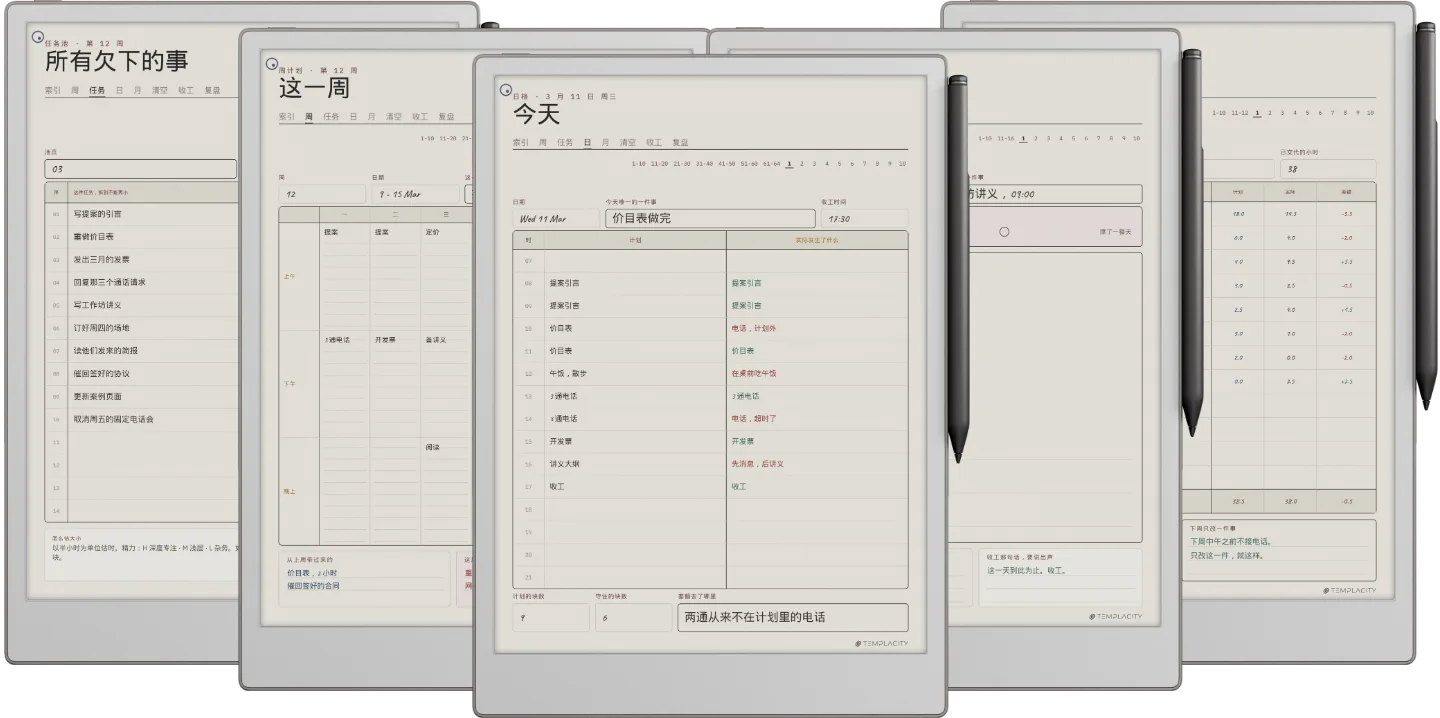This screenshot has width=1440, height=718.
Task: Open 索引 tab on the 所有欠下的事 page
Action: tap(53, 90)
